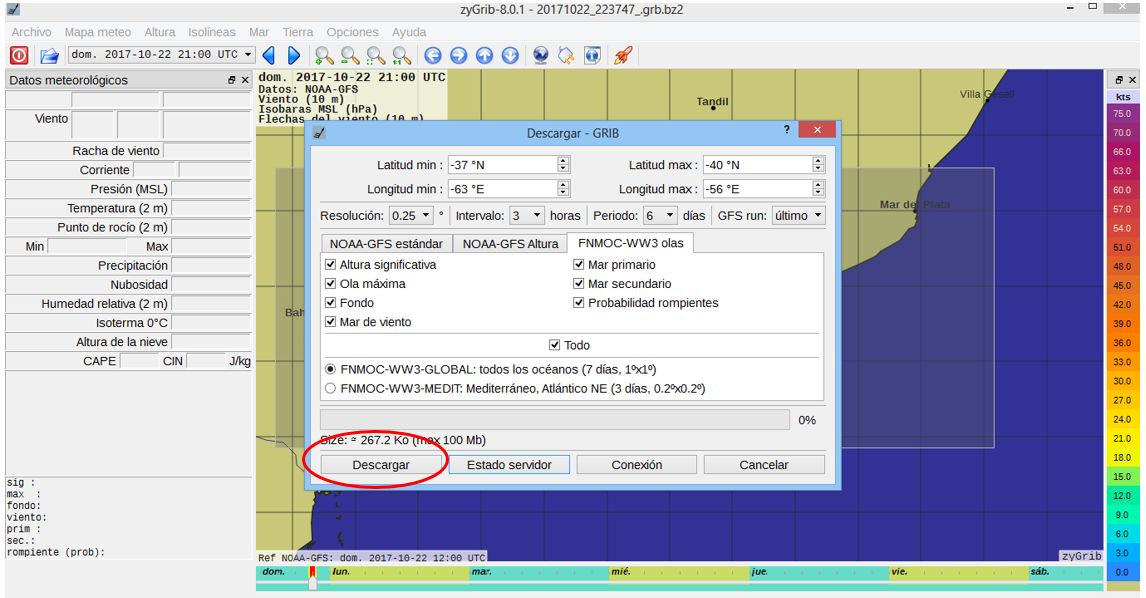Close the Descargar - GRIB dialog
This screenshot has width=1146, height=598.
[x=817, y=130]
